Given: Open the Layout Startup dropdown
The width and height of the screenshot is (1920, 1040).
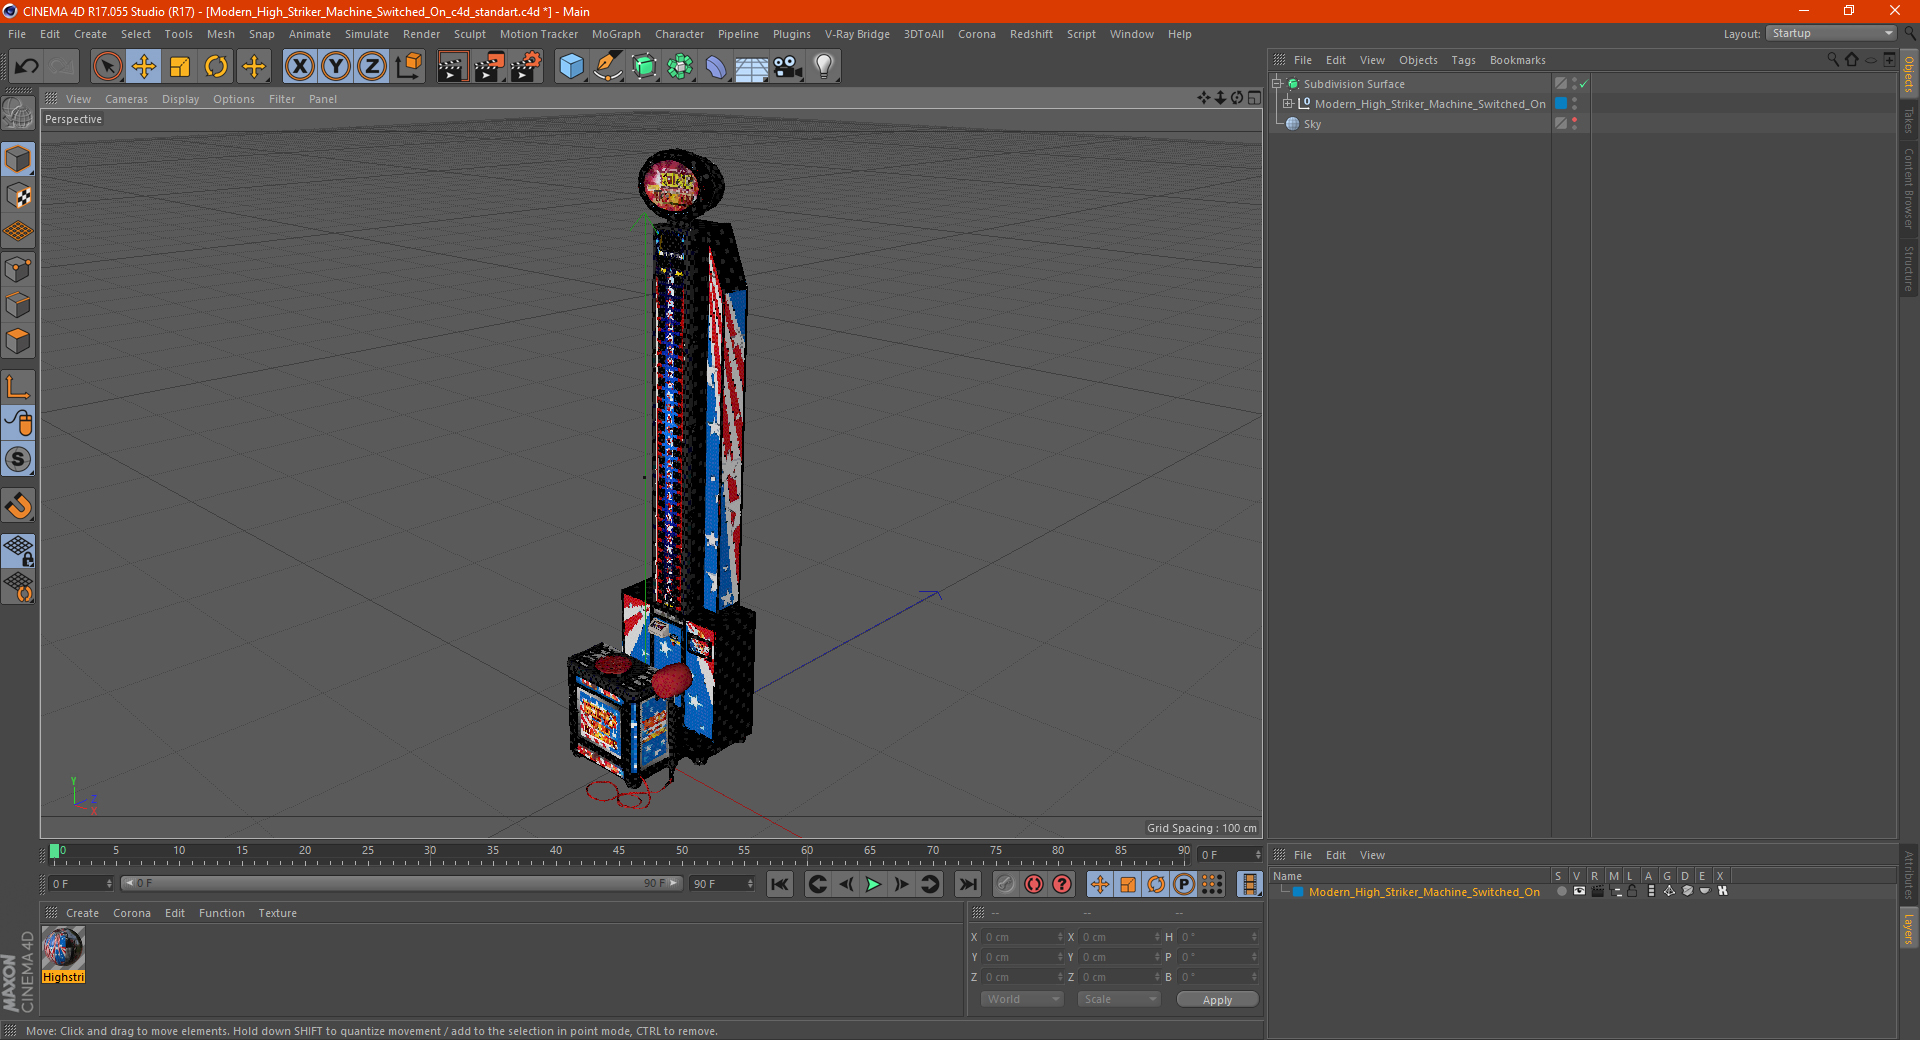Looking at the screenshot, I should coord(1831,33).
